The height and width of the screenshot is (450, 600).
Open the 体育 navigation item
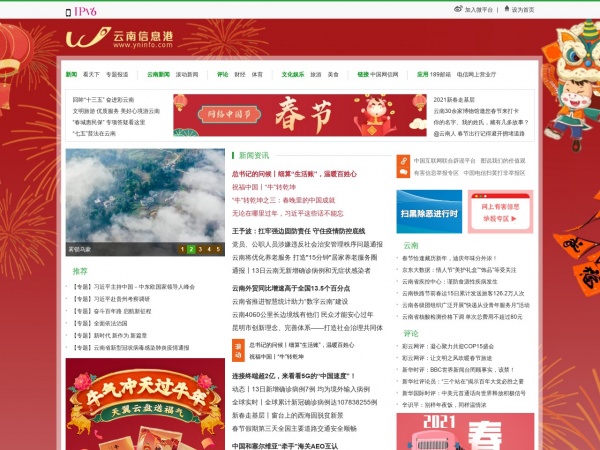(x=257, y=74)
